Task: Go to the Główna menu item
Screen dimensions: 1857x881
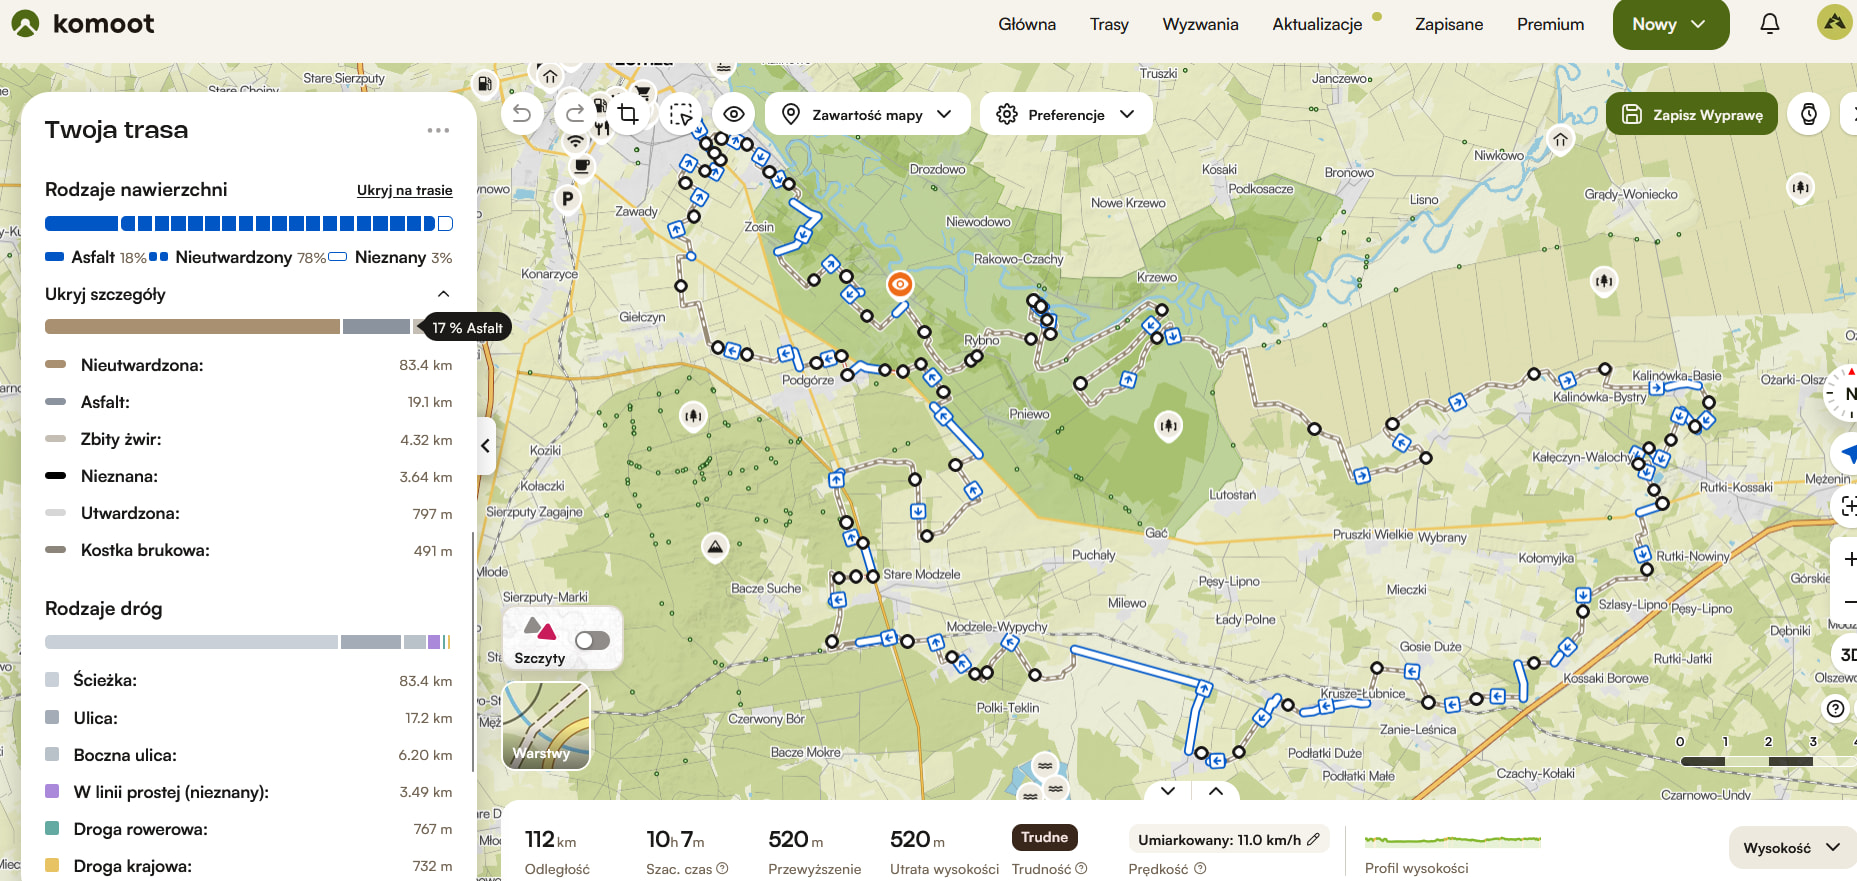Action: point(1027,24)
